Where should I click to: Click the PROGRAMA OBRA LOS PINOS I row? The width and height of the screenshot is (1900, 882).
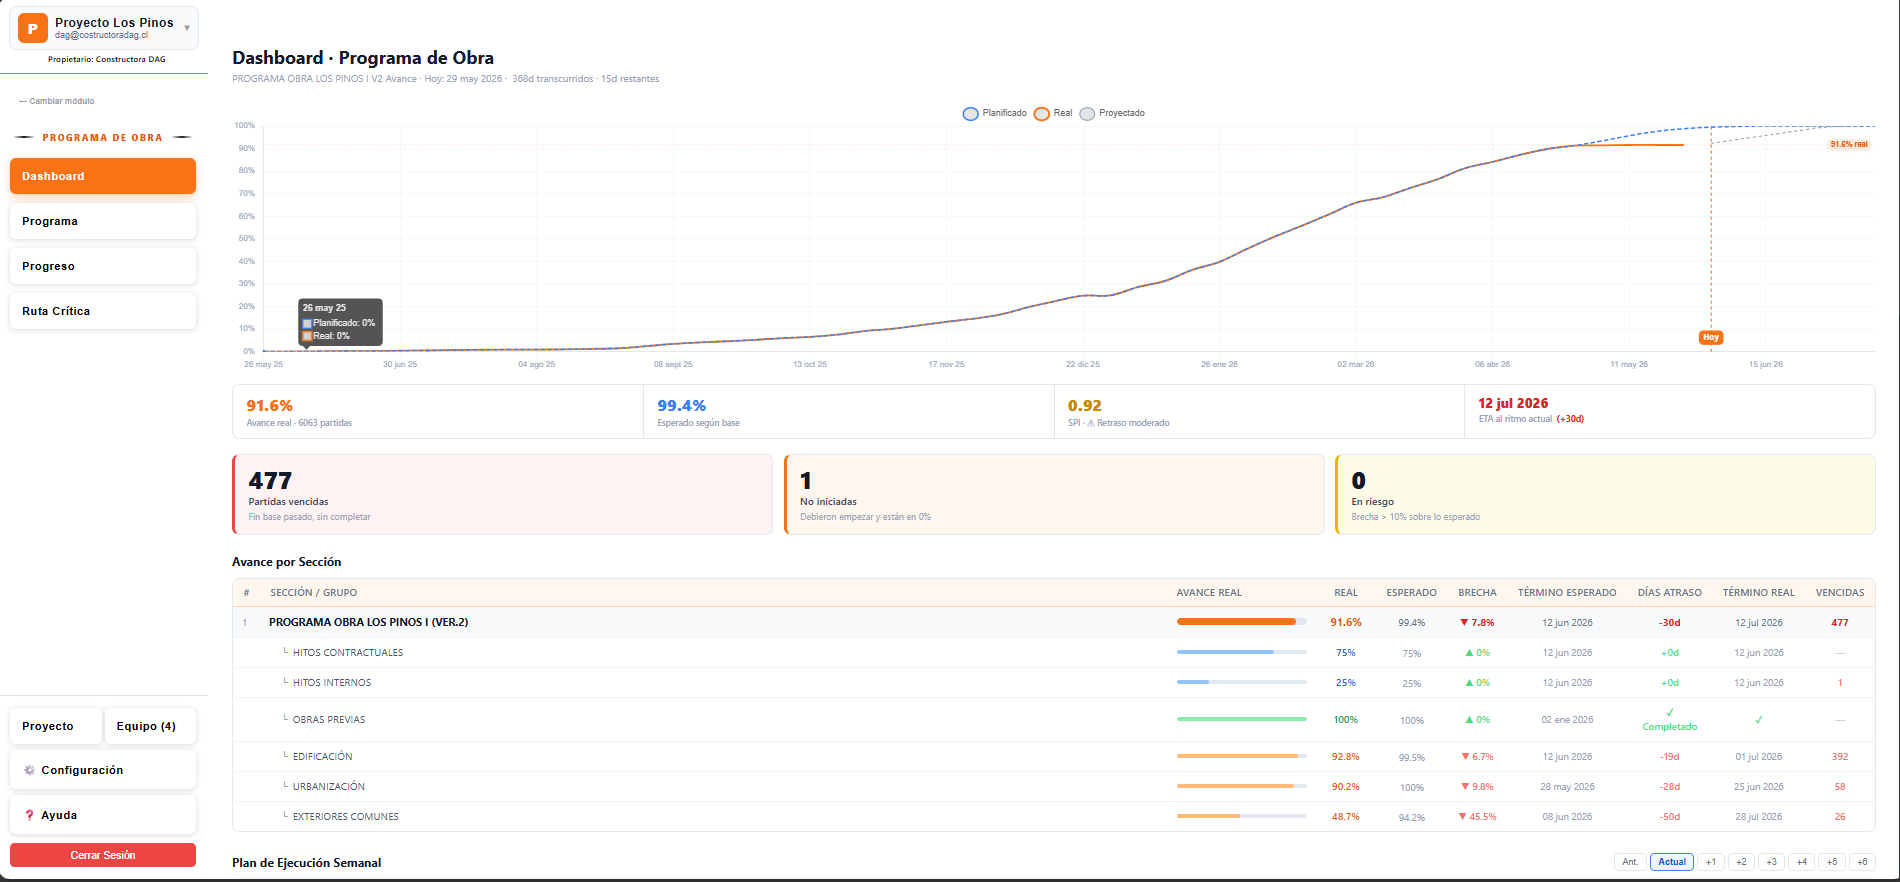[x=1054, y=622]
